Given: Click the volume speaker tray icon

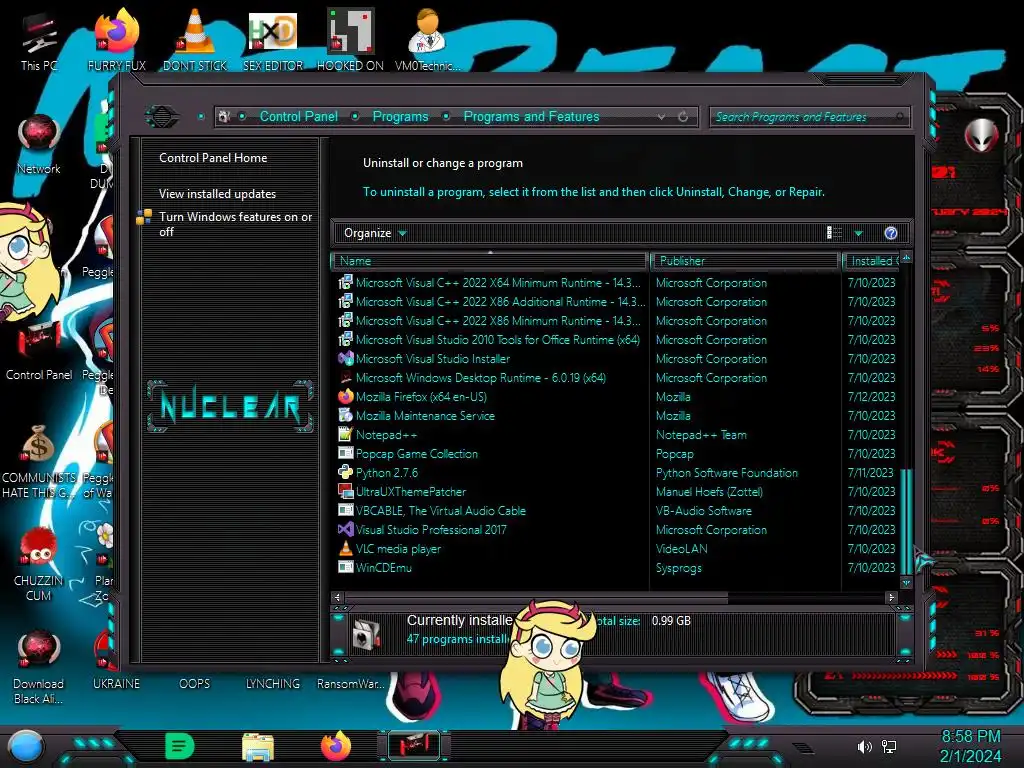Looking at the screenshot, I should (x=864, y=746).
